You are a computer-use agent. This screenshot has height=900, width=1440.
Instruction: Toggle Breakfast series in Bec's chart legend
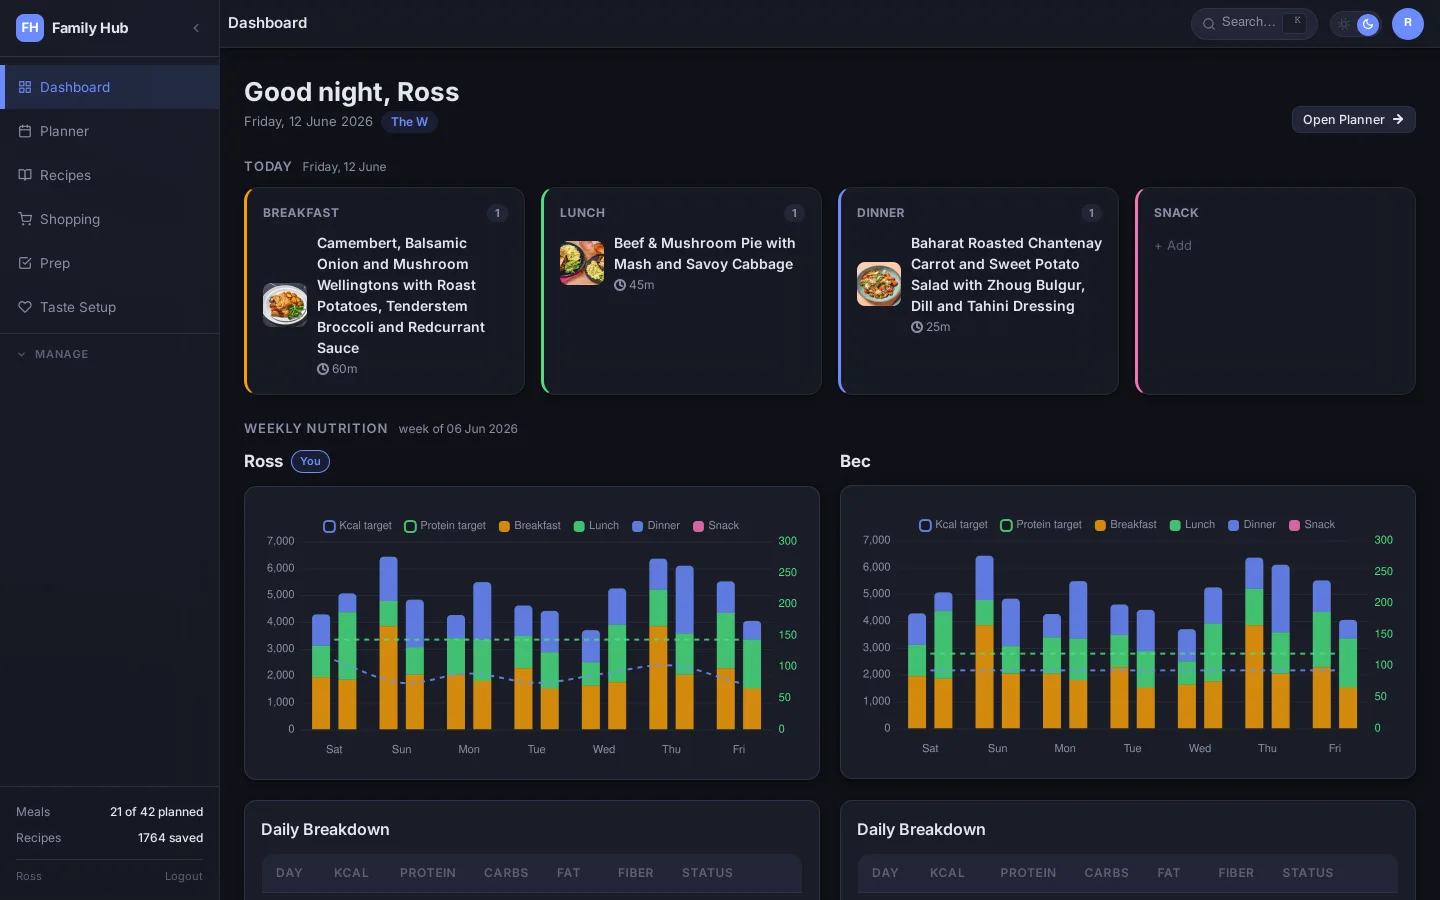[1125, 525]
